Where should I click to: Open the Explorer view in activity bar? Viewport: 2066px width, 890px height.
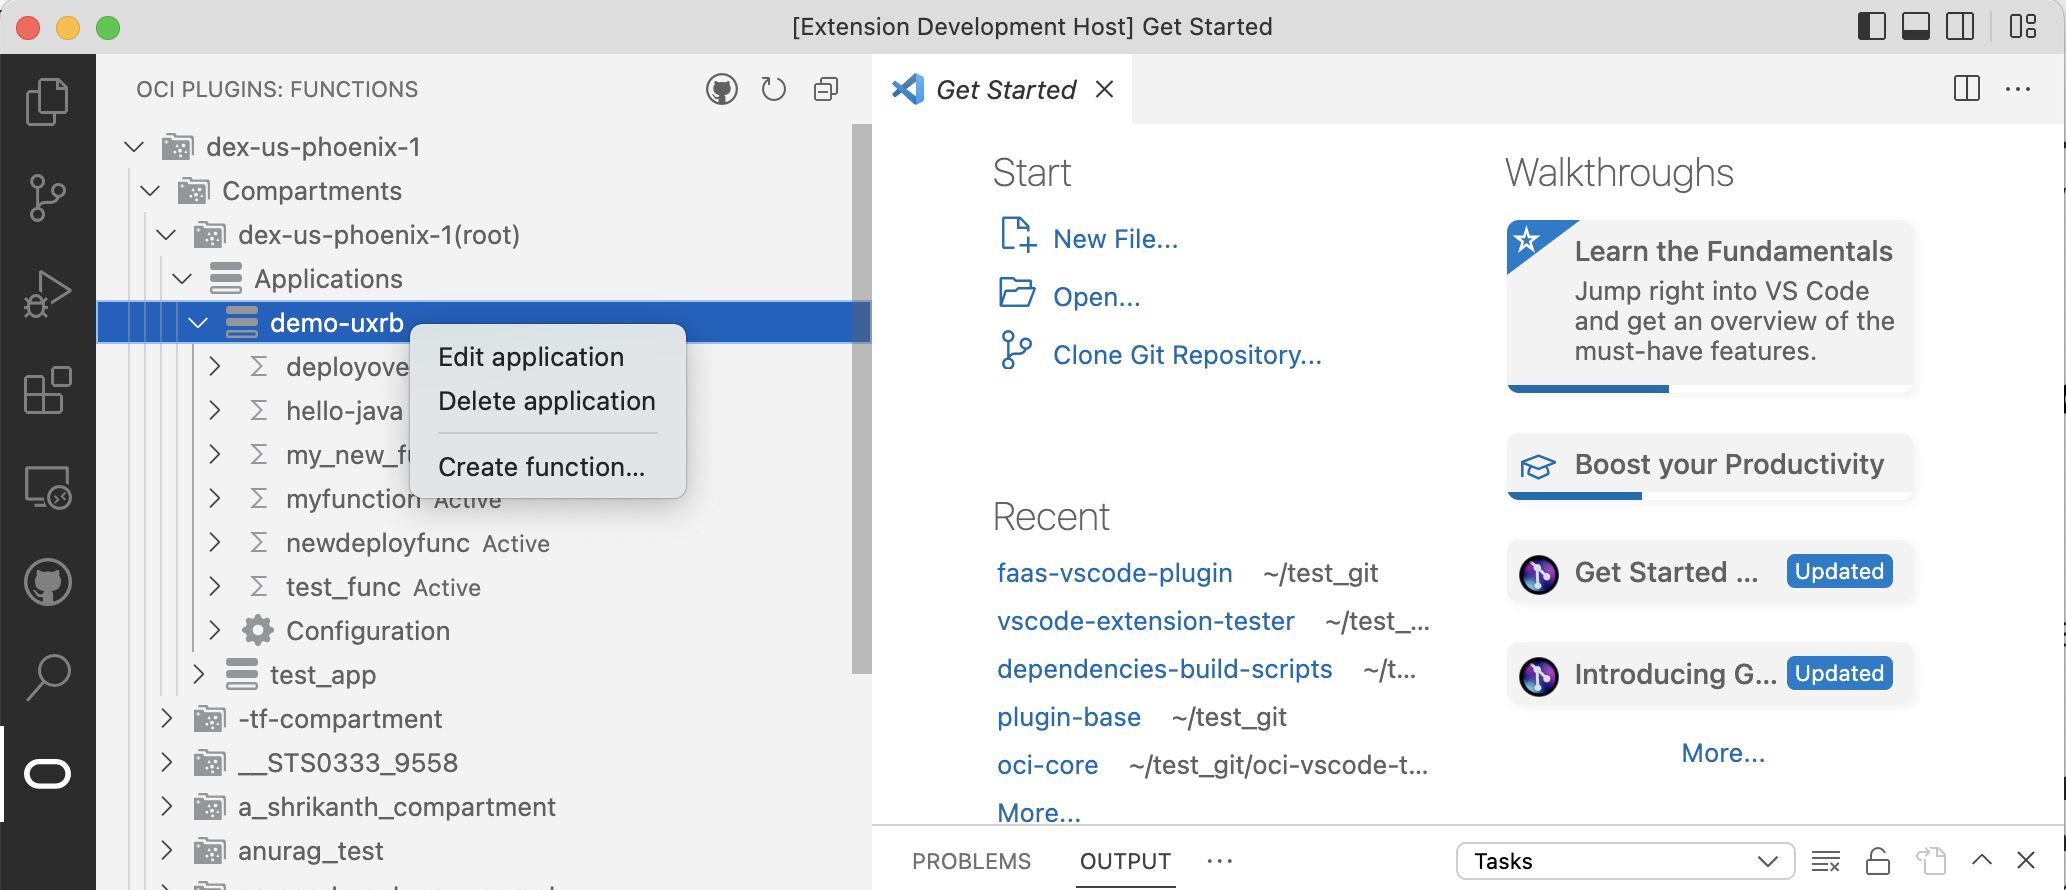[x=47, y=101]
